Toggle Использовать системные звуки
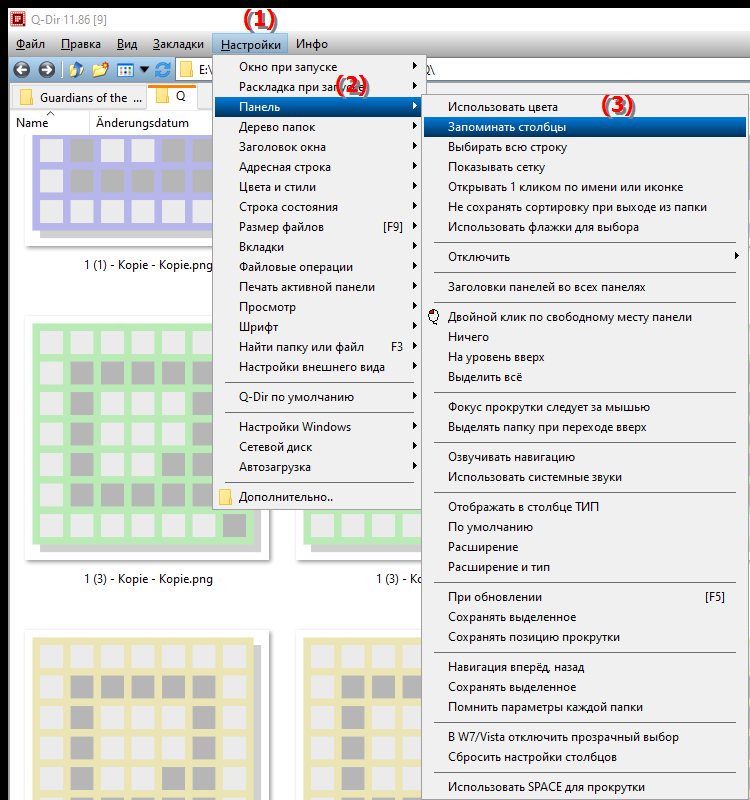Screen dimensions: 750x800 click(x=585, y=477)
